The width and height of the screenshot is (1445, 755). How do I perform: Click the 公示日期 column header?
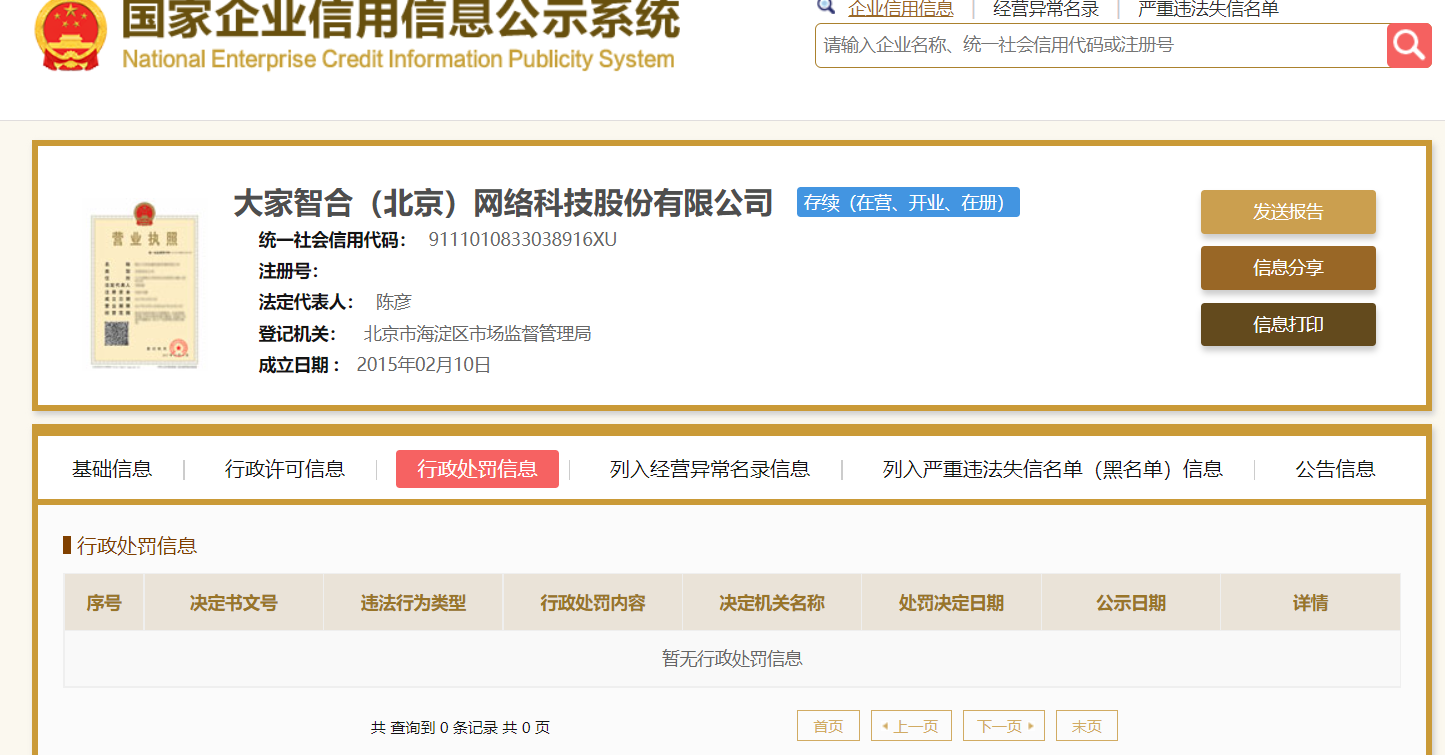tap(1131, 603)
